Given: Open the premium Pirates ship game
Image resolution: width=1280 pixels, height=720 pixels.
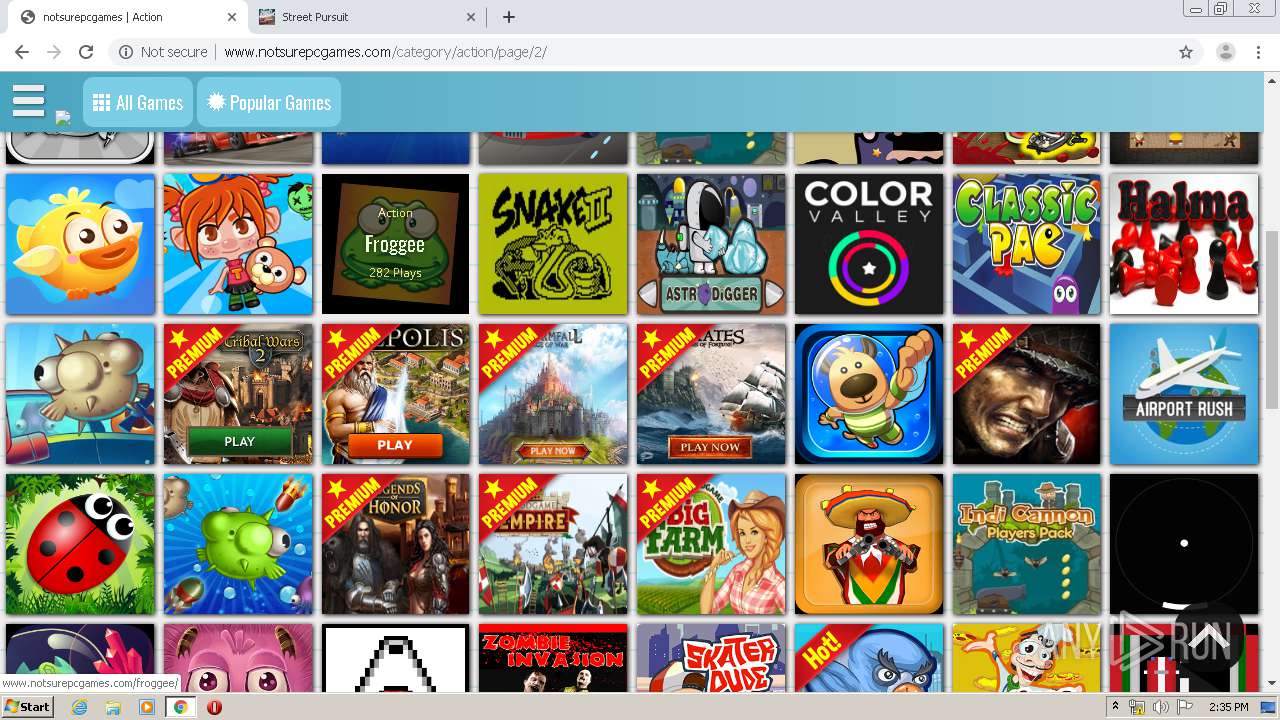Looking at the screenshot, I should click(x=711, y=394).
